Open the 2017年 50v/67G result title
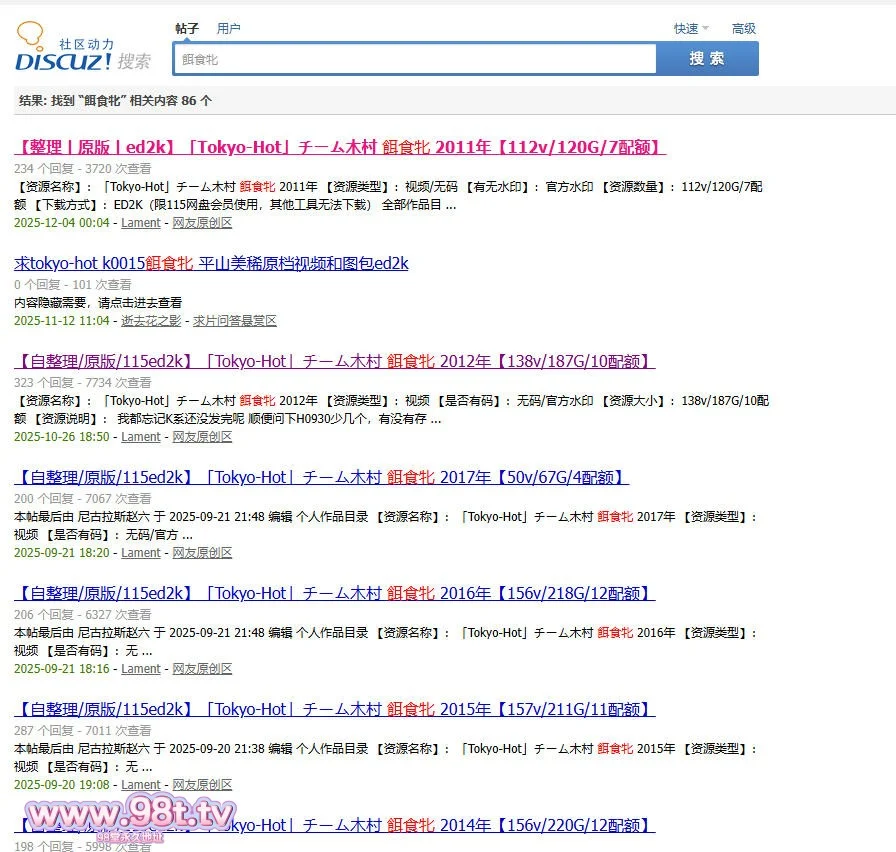Image resolution: width=896 pixels, height=852 pixels. tap(321, 478)
